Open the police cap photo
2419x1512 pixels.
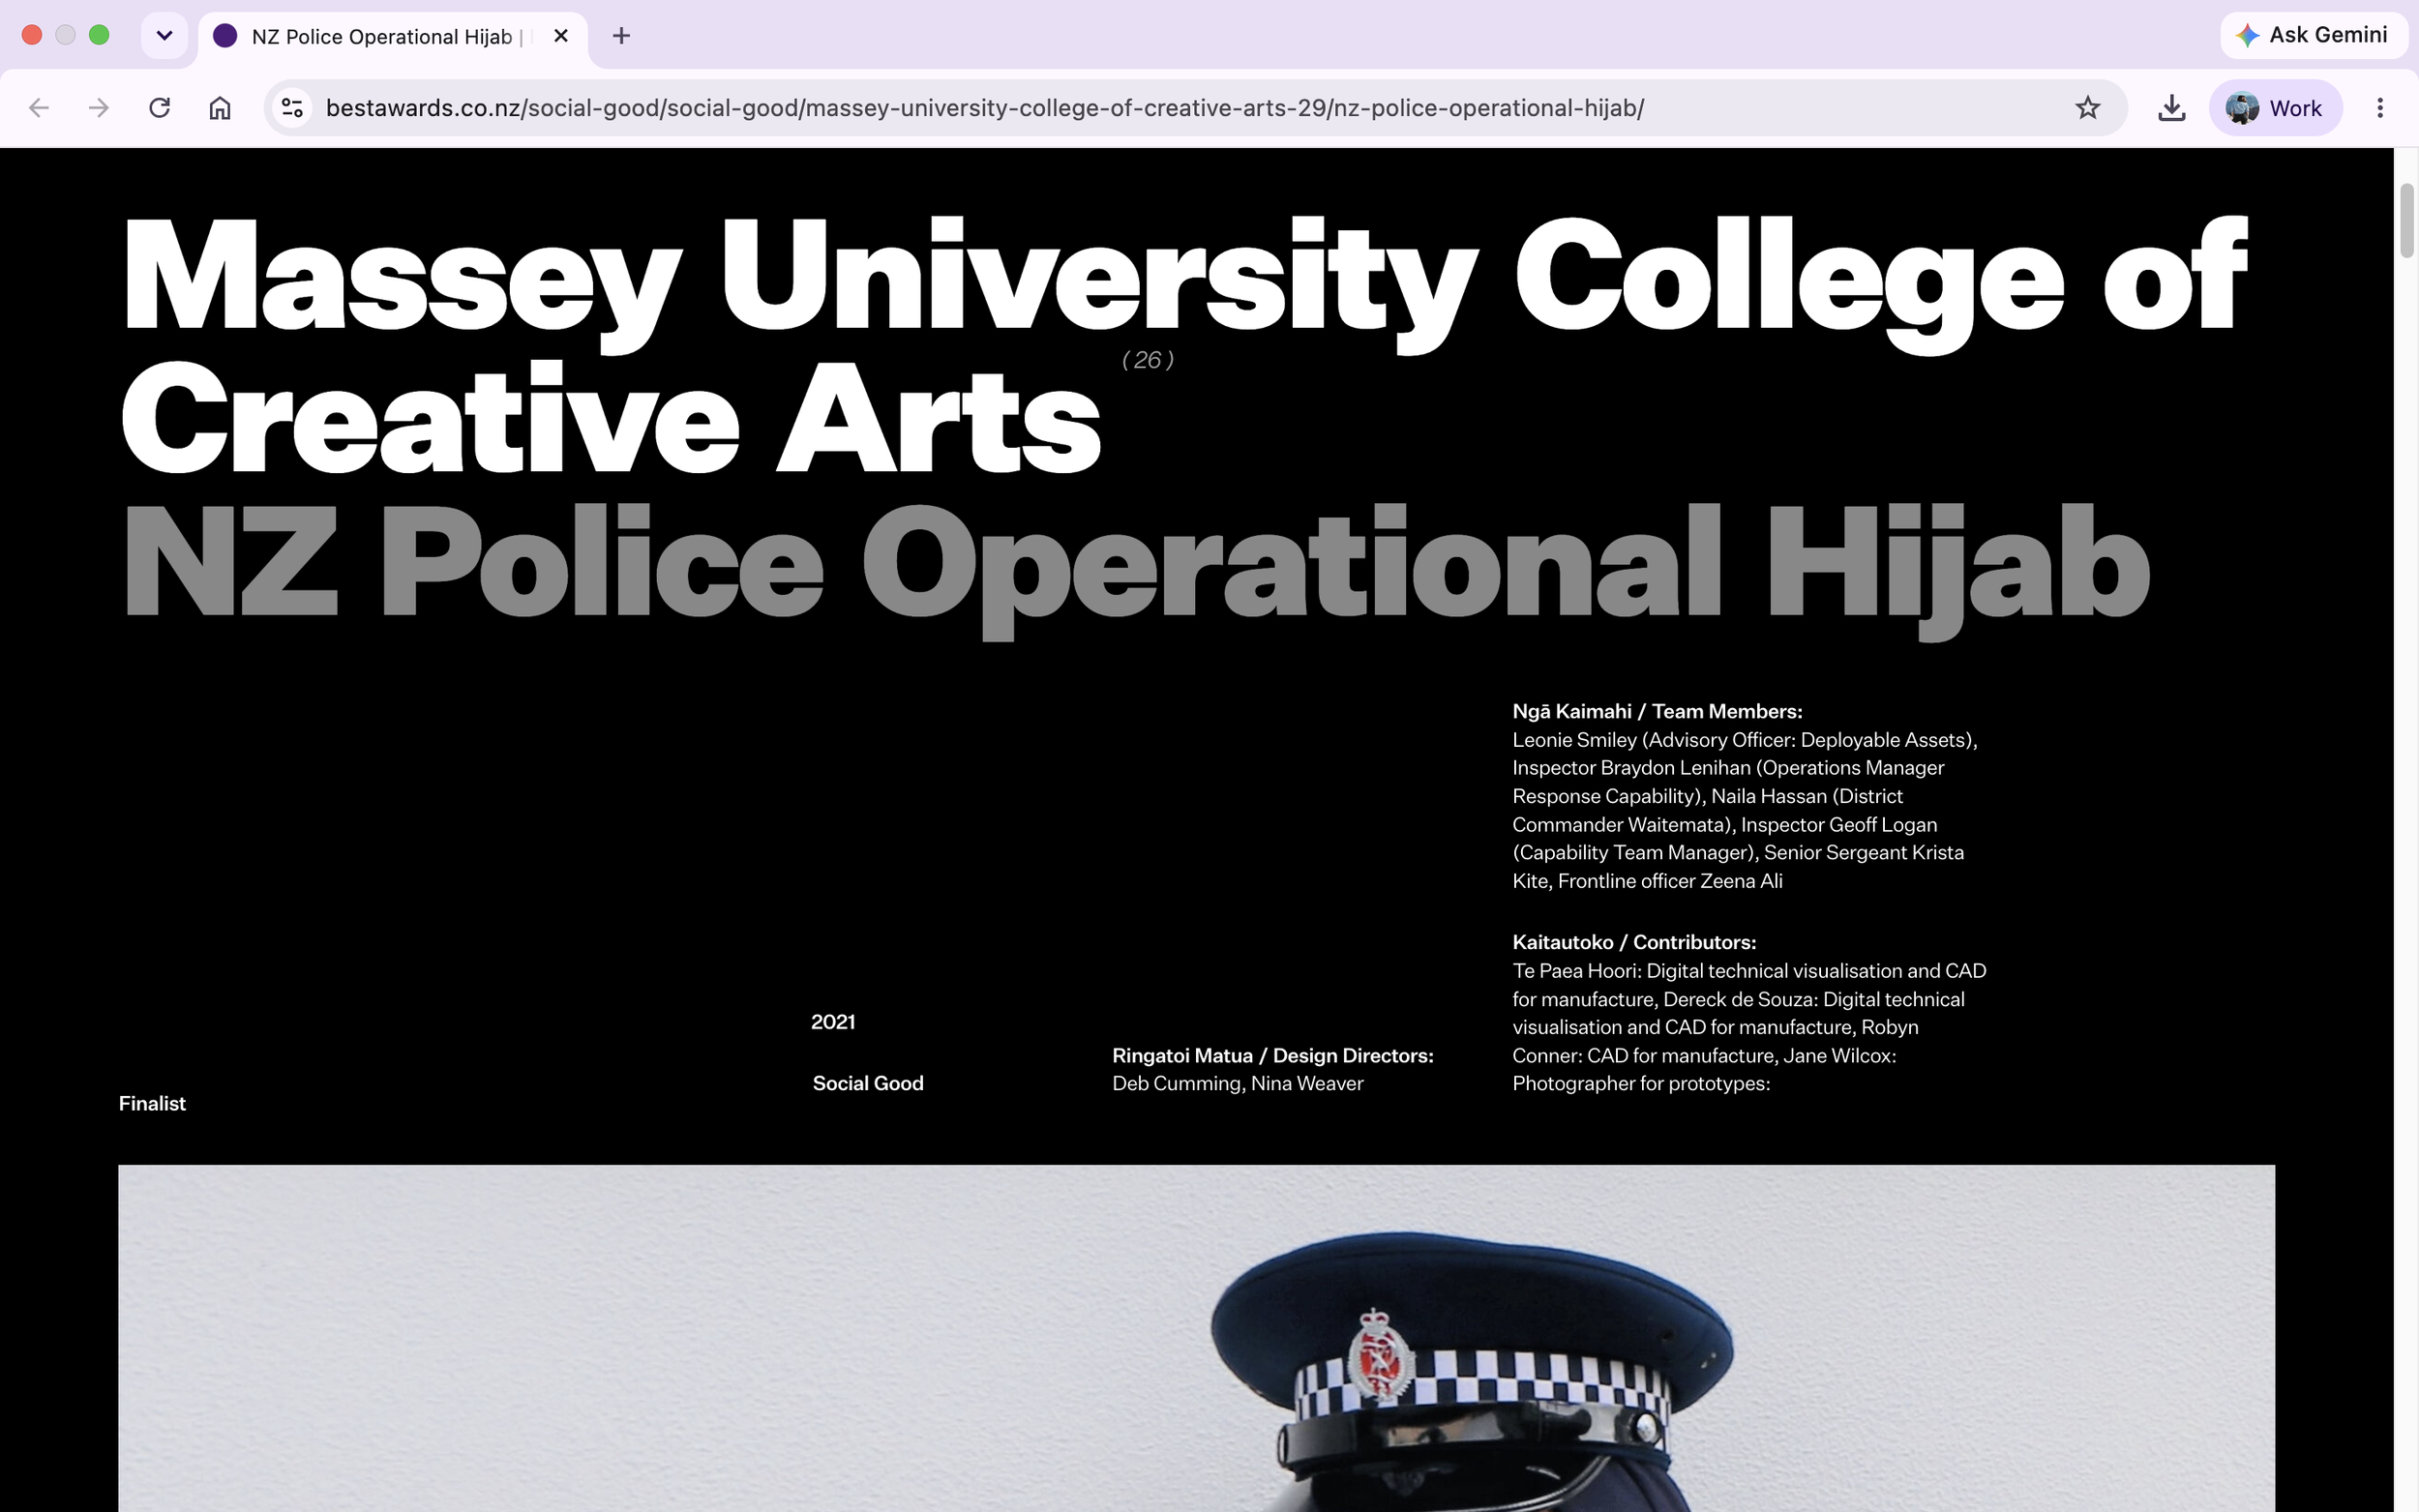pos(1196,1338)
